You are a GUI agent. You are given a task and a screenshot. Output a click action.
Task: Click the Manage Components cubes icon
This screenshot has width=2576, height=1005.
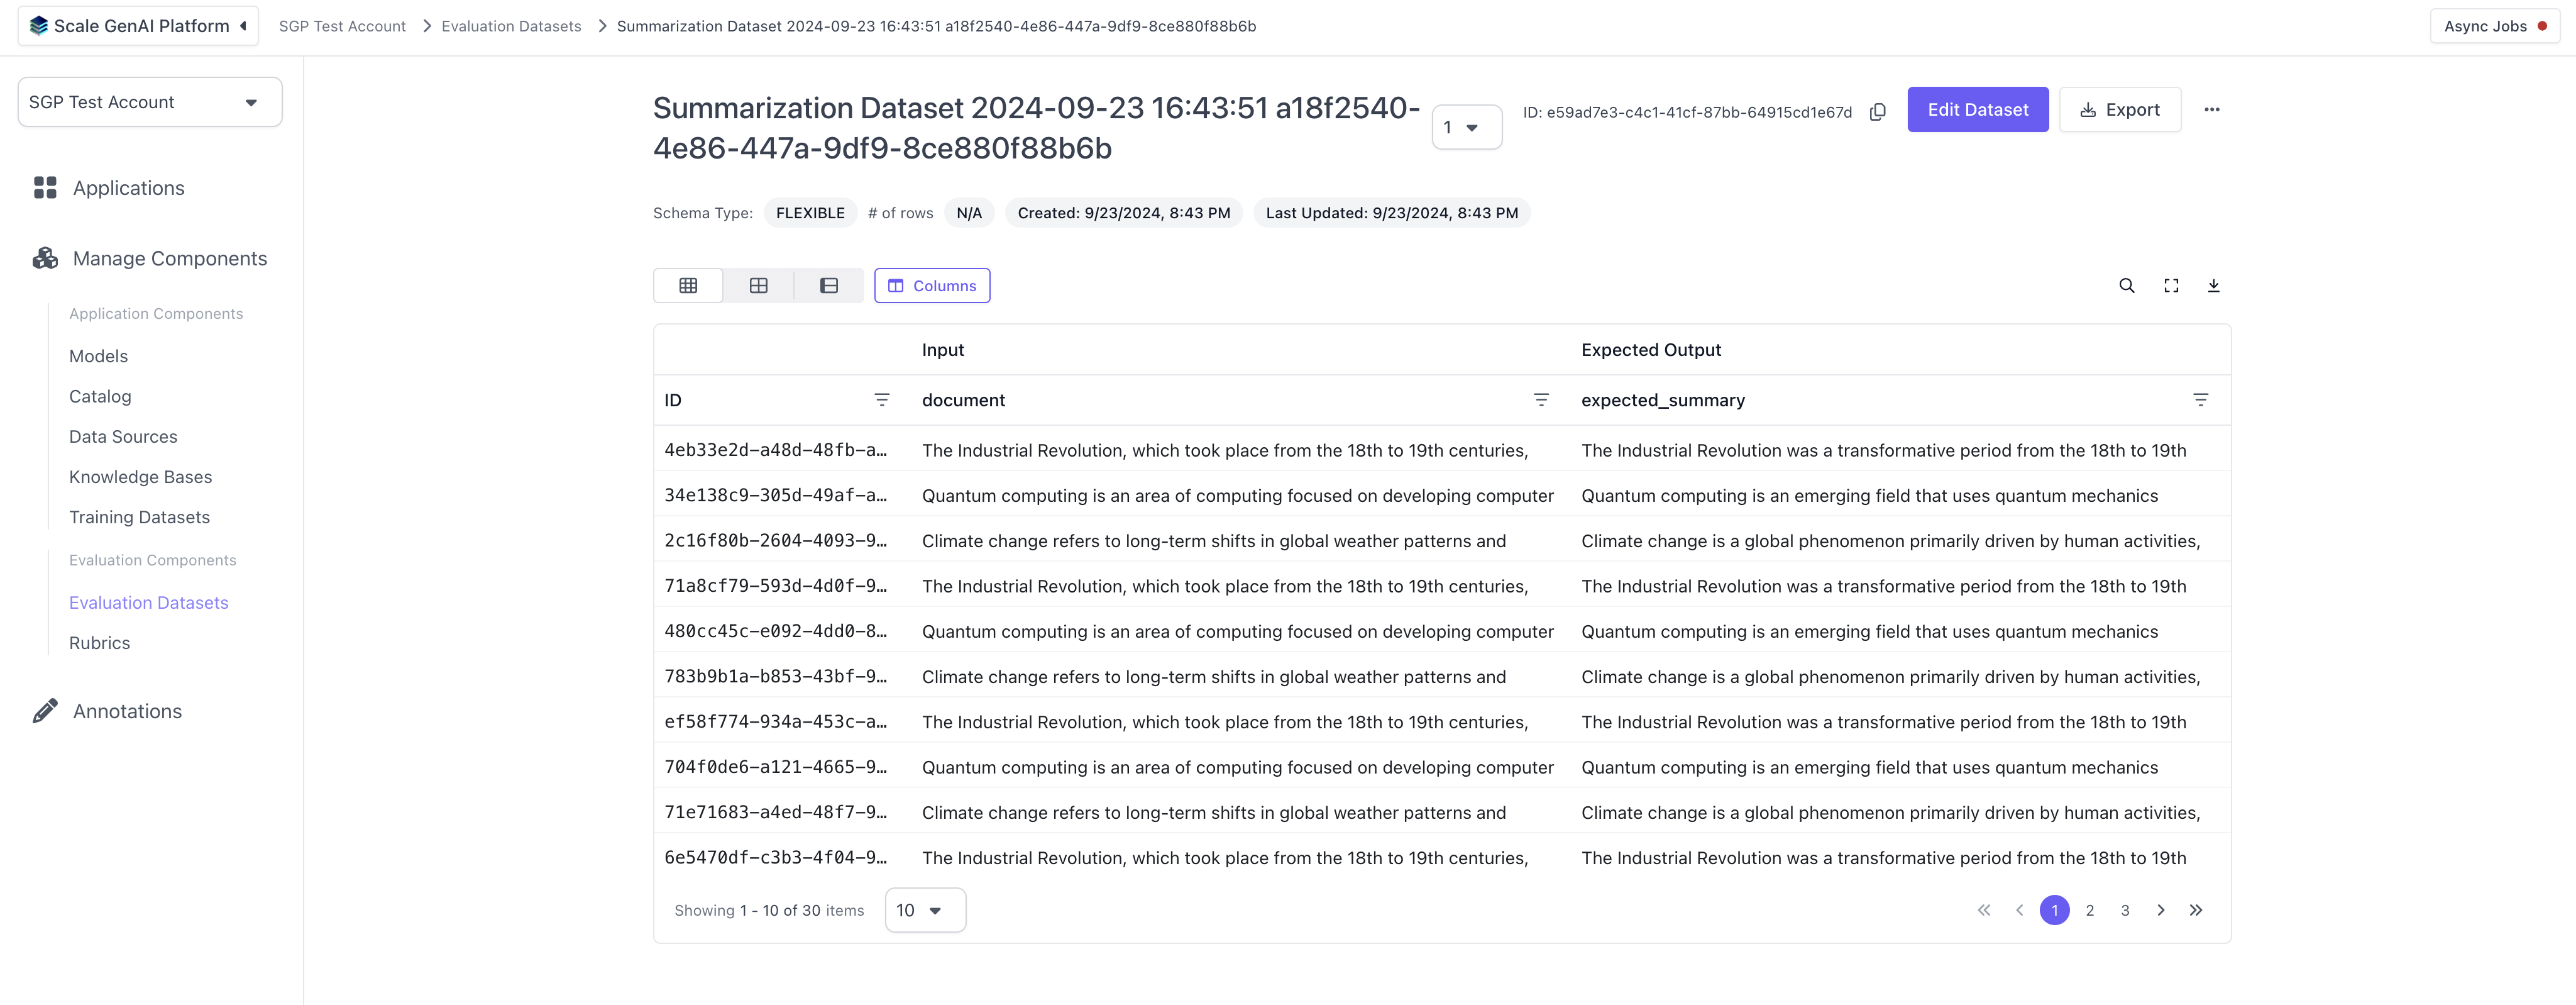pos(45,258)
